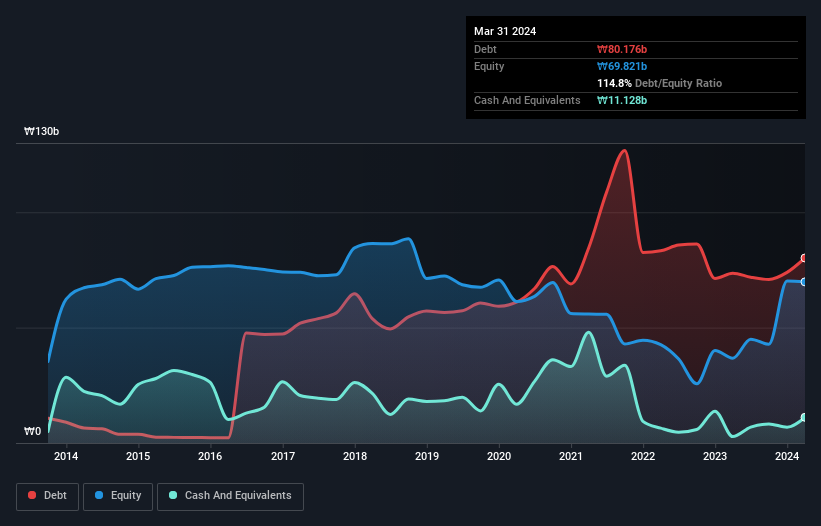Click the ₩80.176b debt value in tooltip
Screen dimensions: 821x526
pos(622,49)
